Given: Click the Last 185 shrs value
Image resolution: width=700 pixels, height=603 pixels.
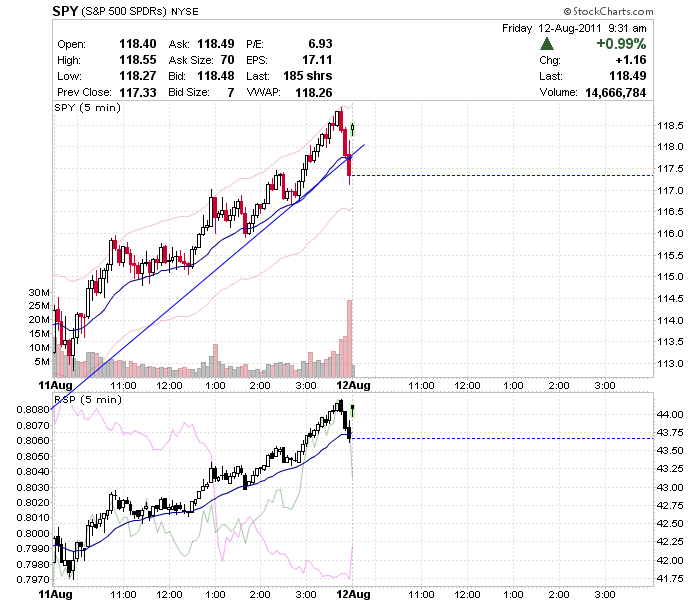Looking at the screenshot, I should (x=308, y=76).
